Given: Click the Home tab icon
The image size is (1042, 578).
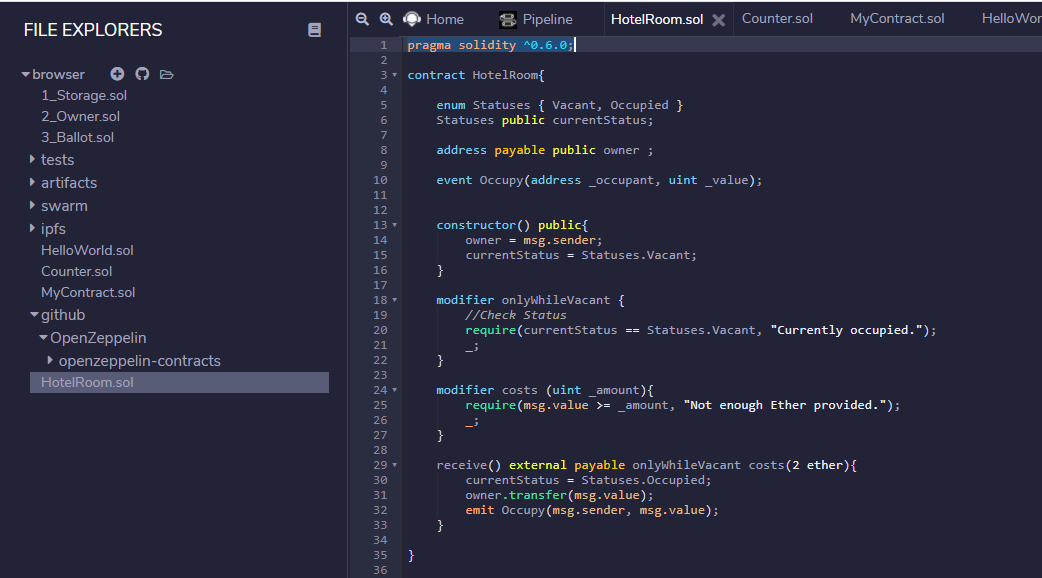Looking at the screenshot, I should (412, 19).
